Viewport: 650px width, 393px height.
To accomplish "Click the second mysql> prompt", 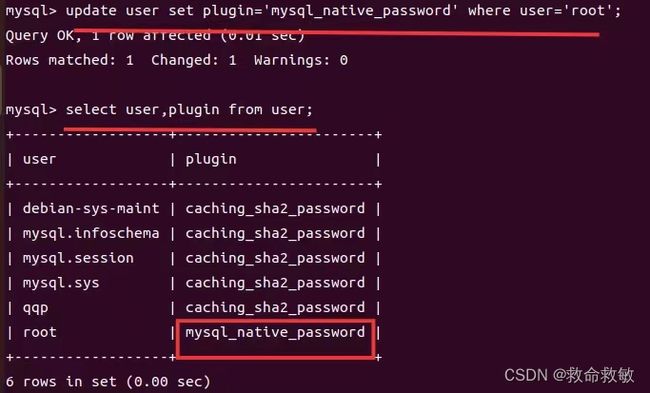I will [31, 110].
